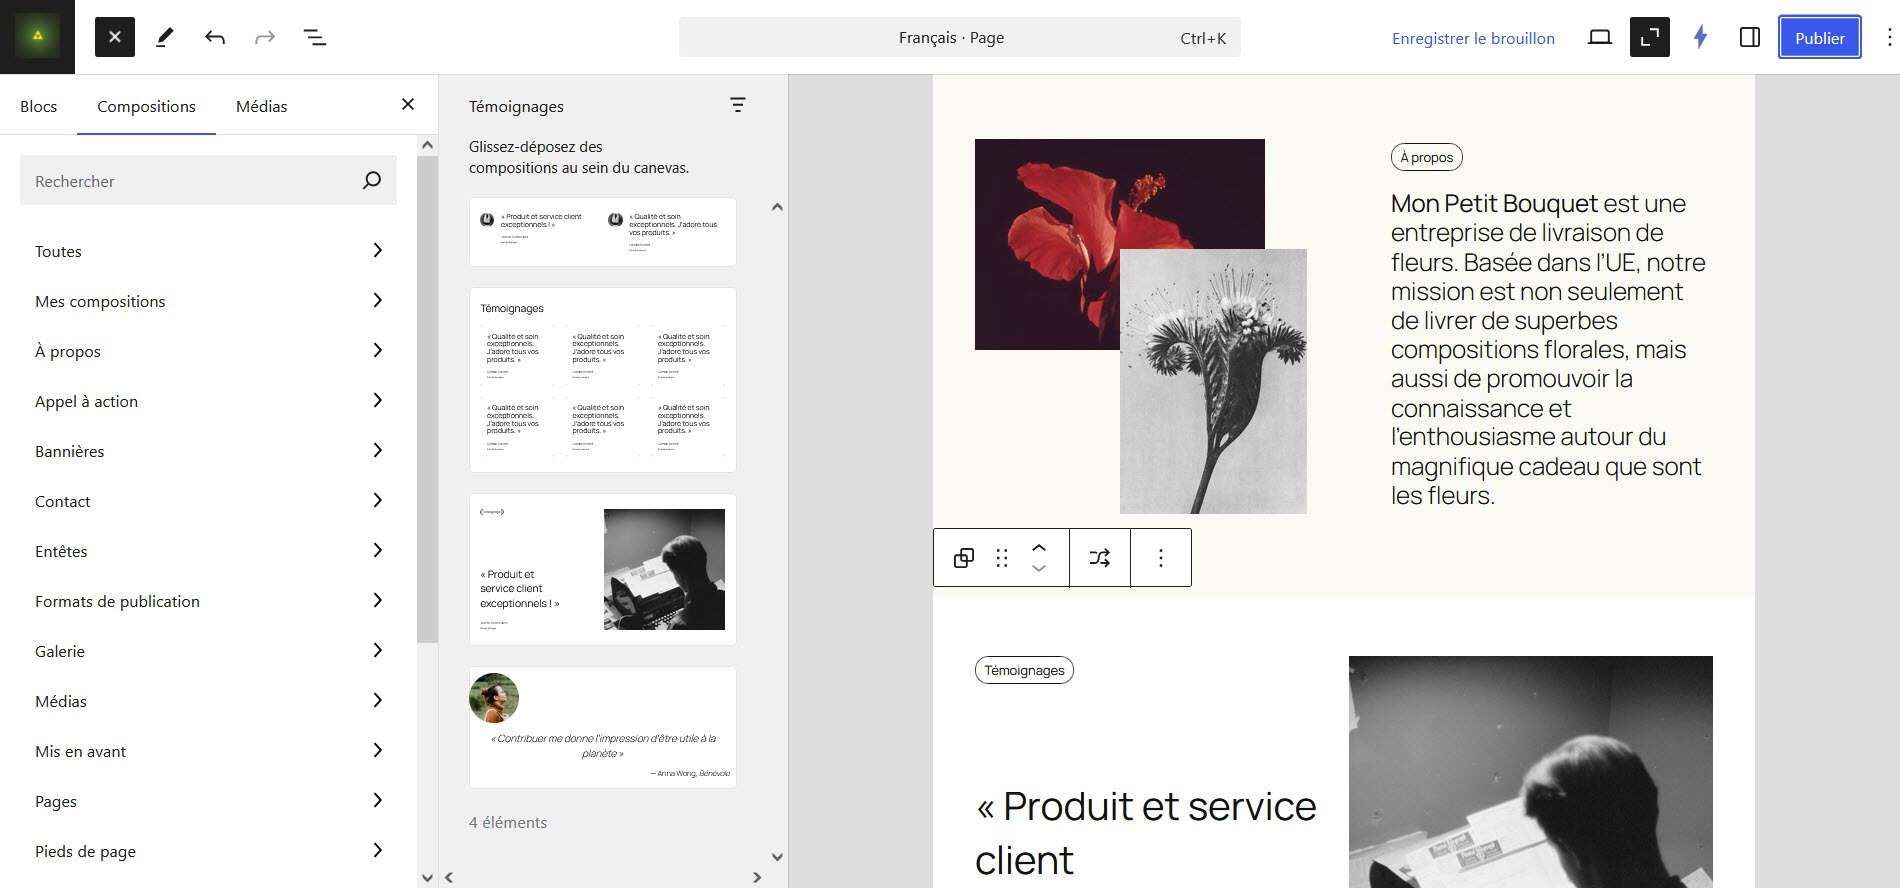Click the Rechercher search field
The height and width of the screenshot is (888, 1900).
208,180
